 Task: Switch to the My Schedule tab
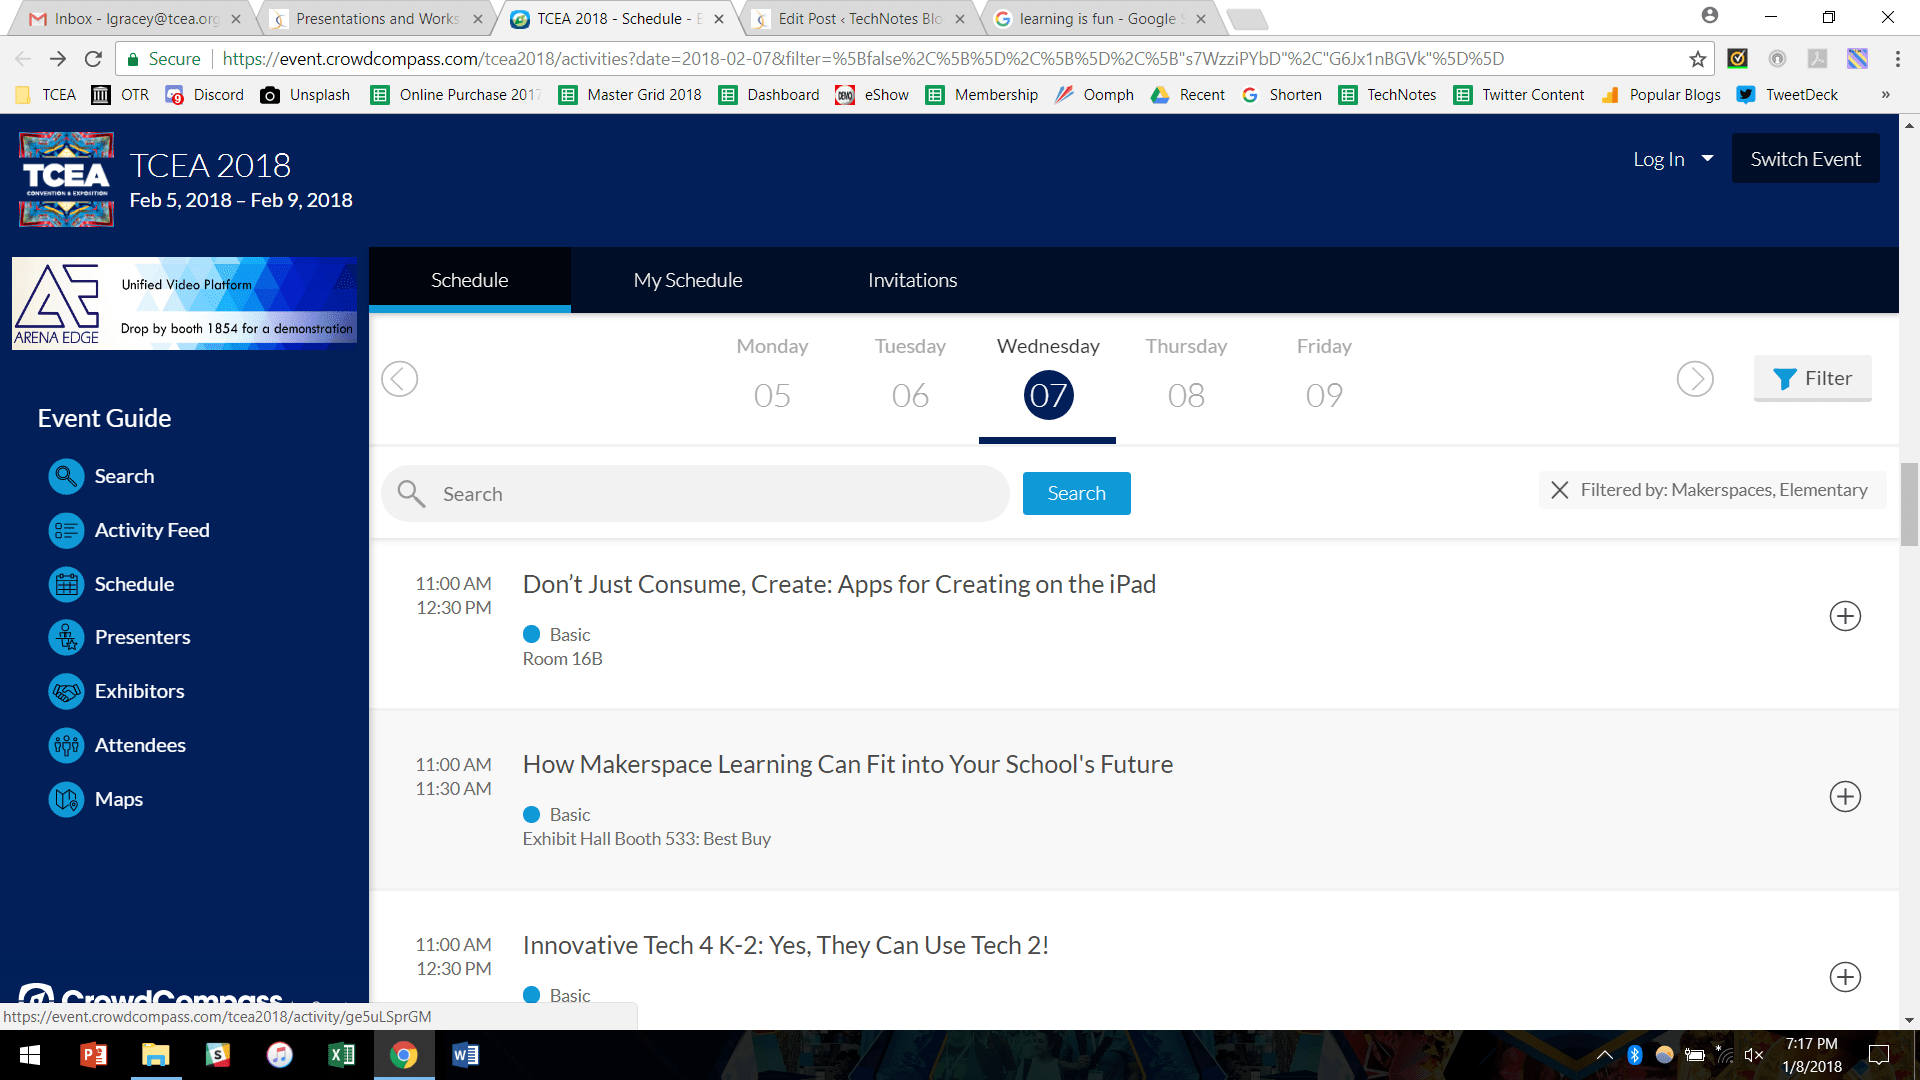(x=688, y=280)
